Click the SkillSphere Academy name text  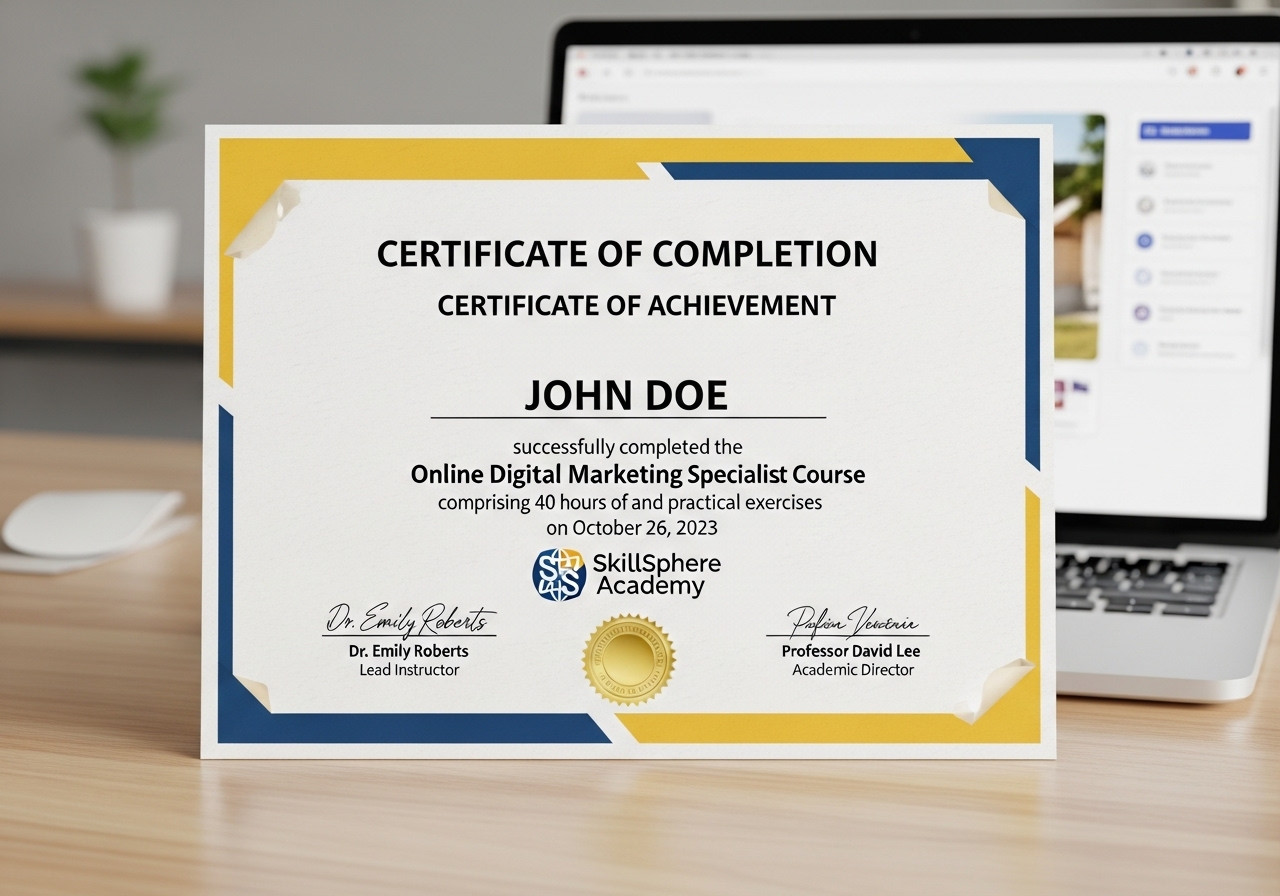(656, 574)
